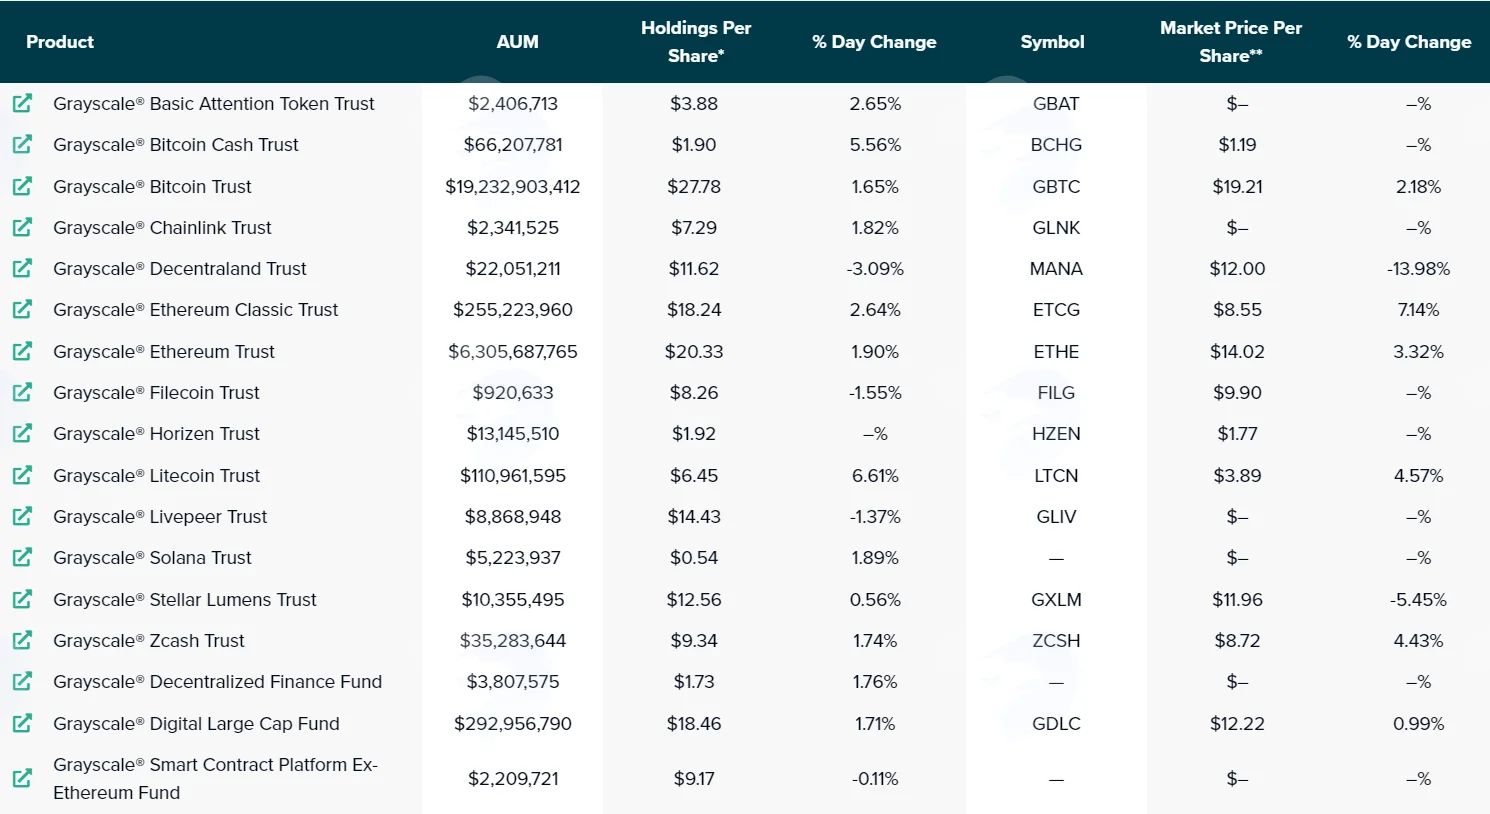
Task: Select the Product column header
Action: (x=60, y=42)
